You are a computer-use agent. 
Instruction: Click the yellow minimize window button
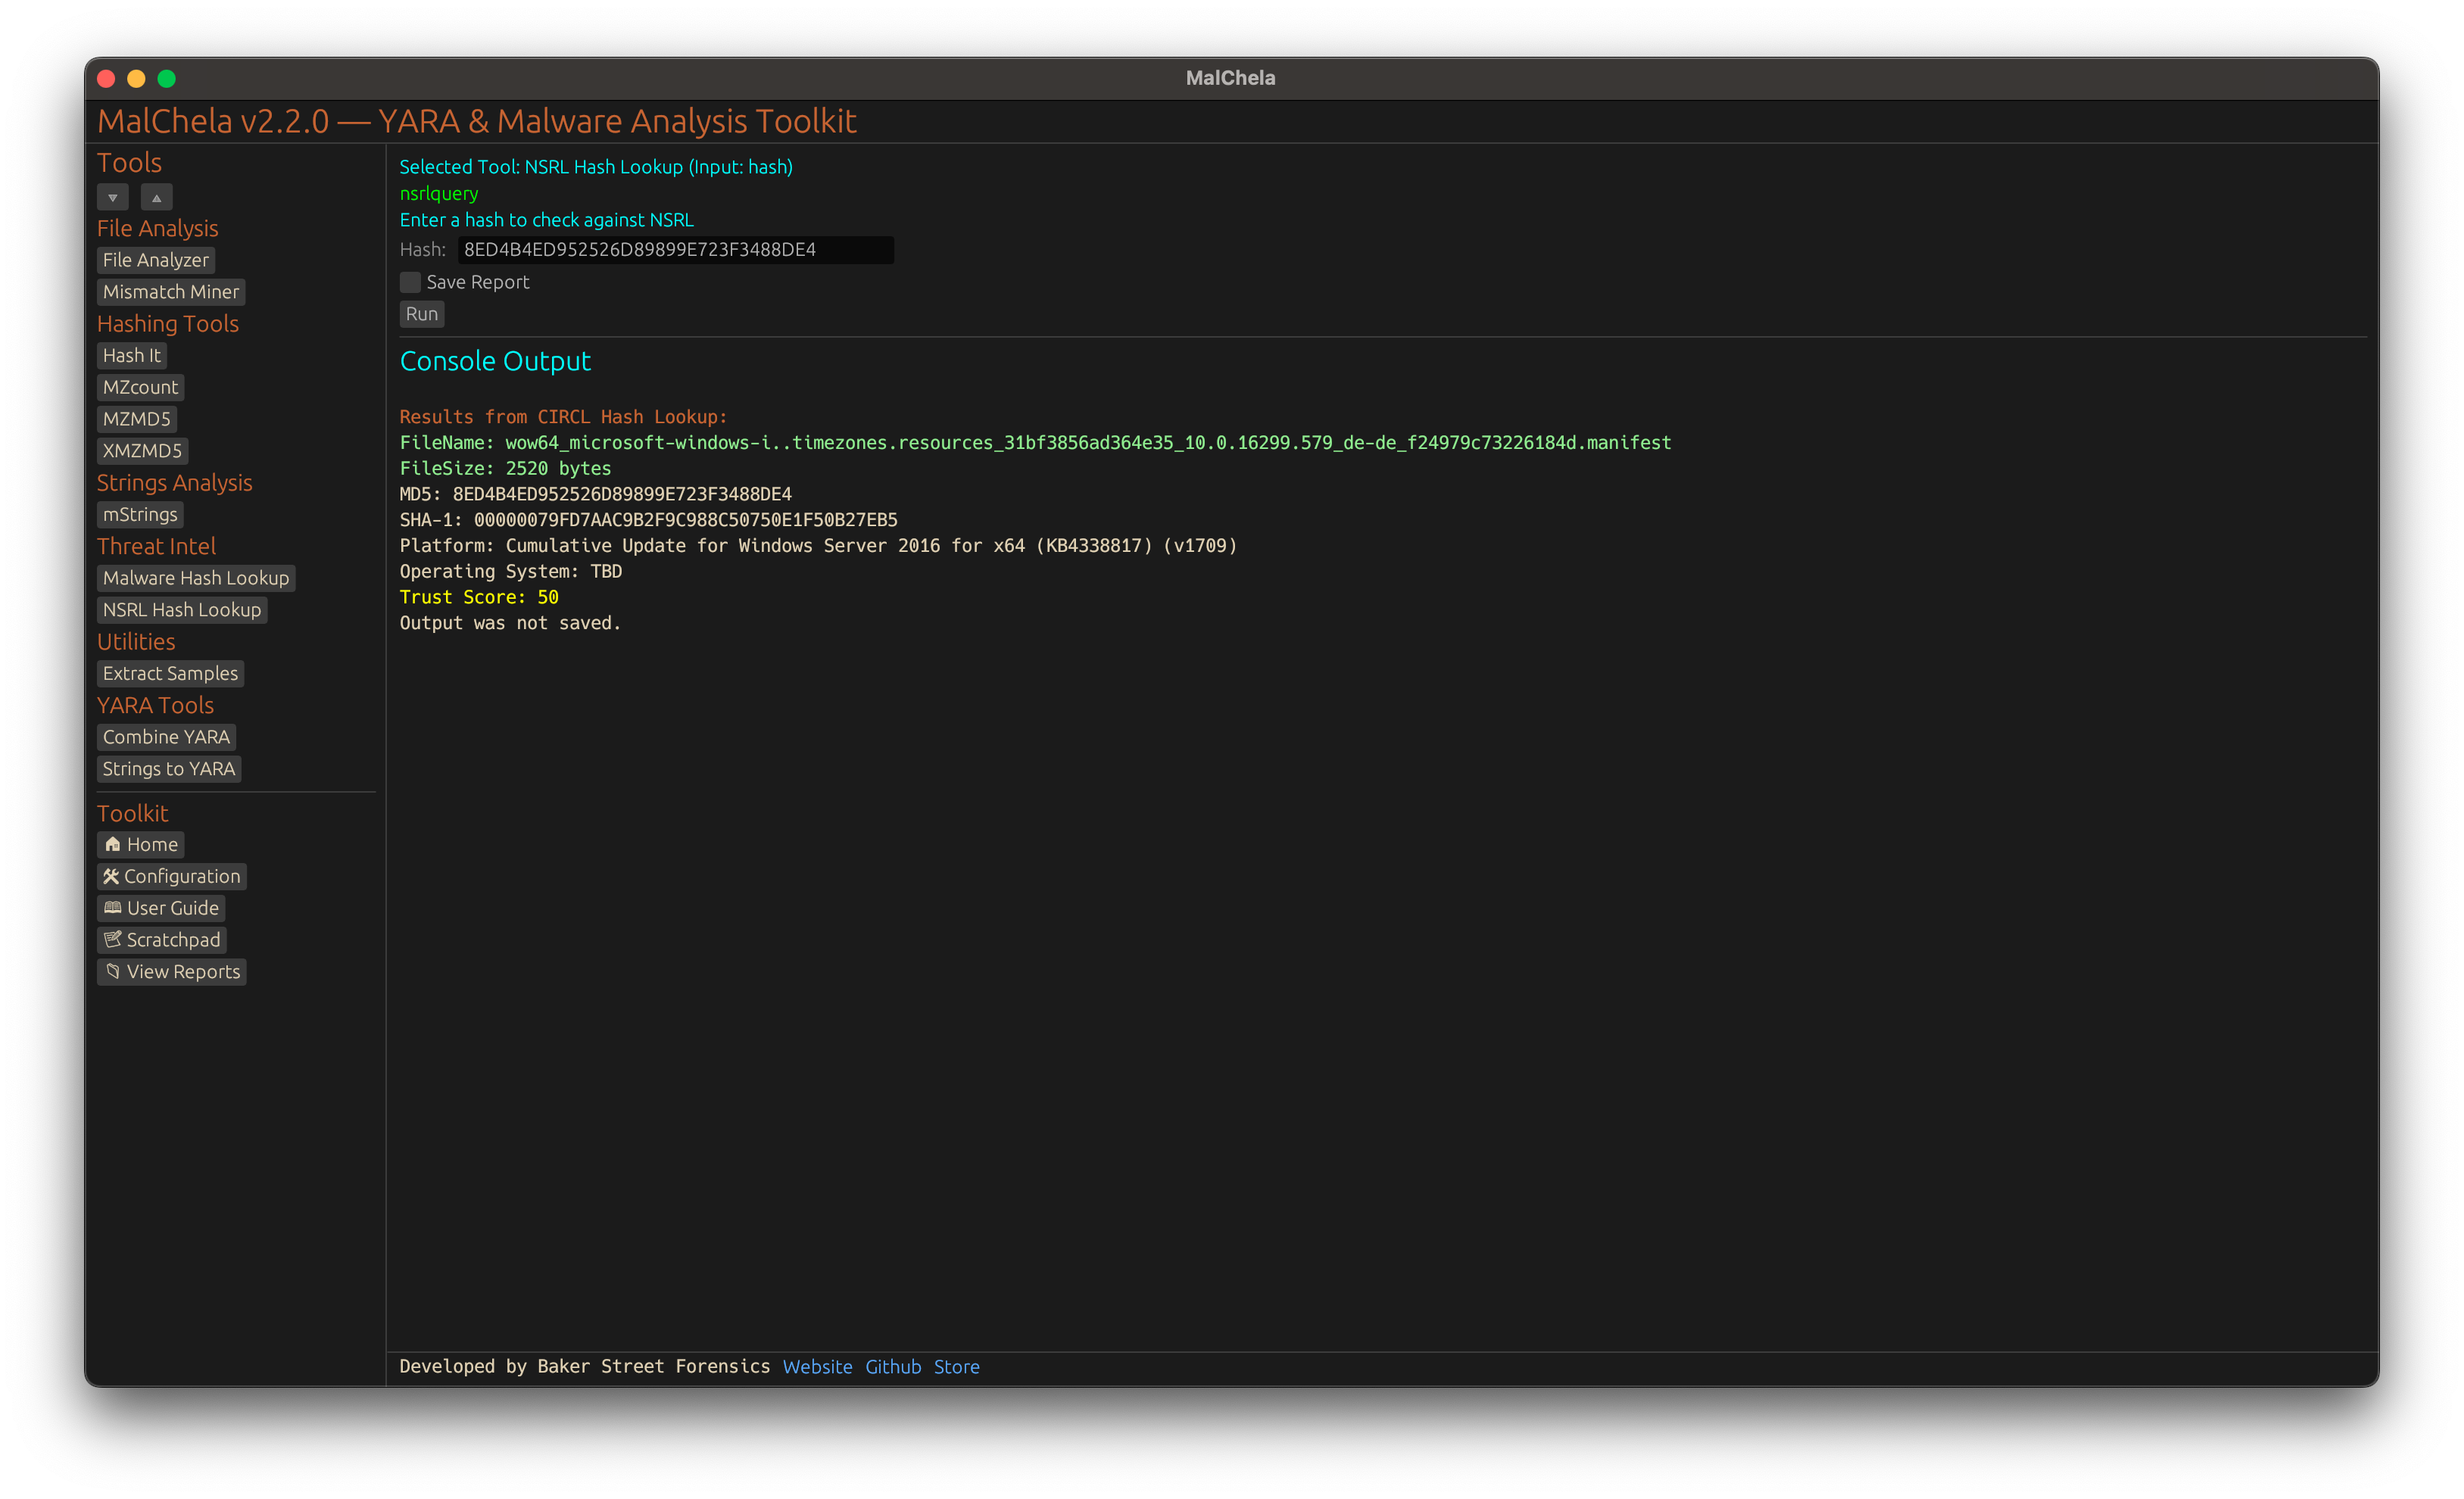click(x=137, y=78)
